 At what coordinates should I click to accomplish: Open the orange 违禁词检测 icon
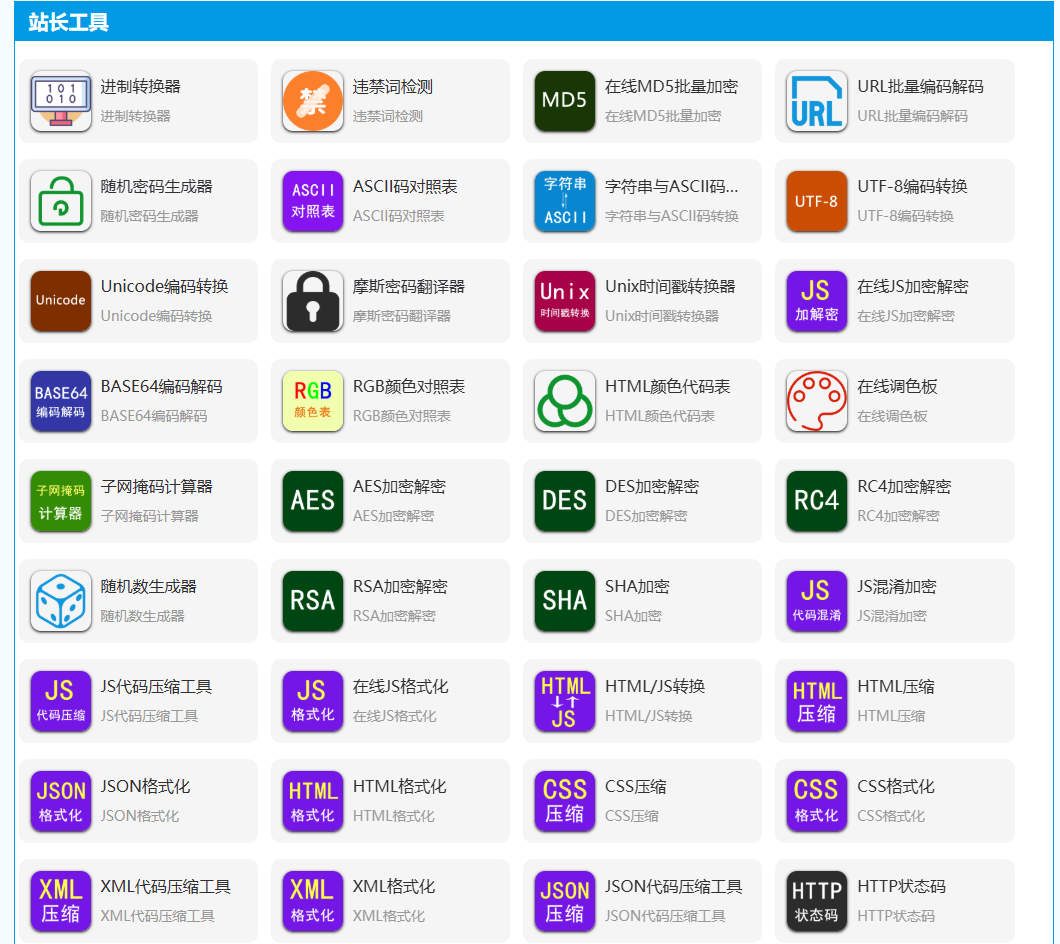[x=313, y=101]
